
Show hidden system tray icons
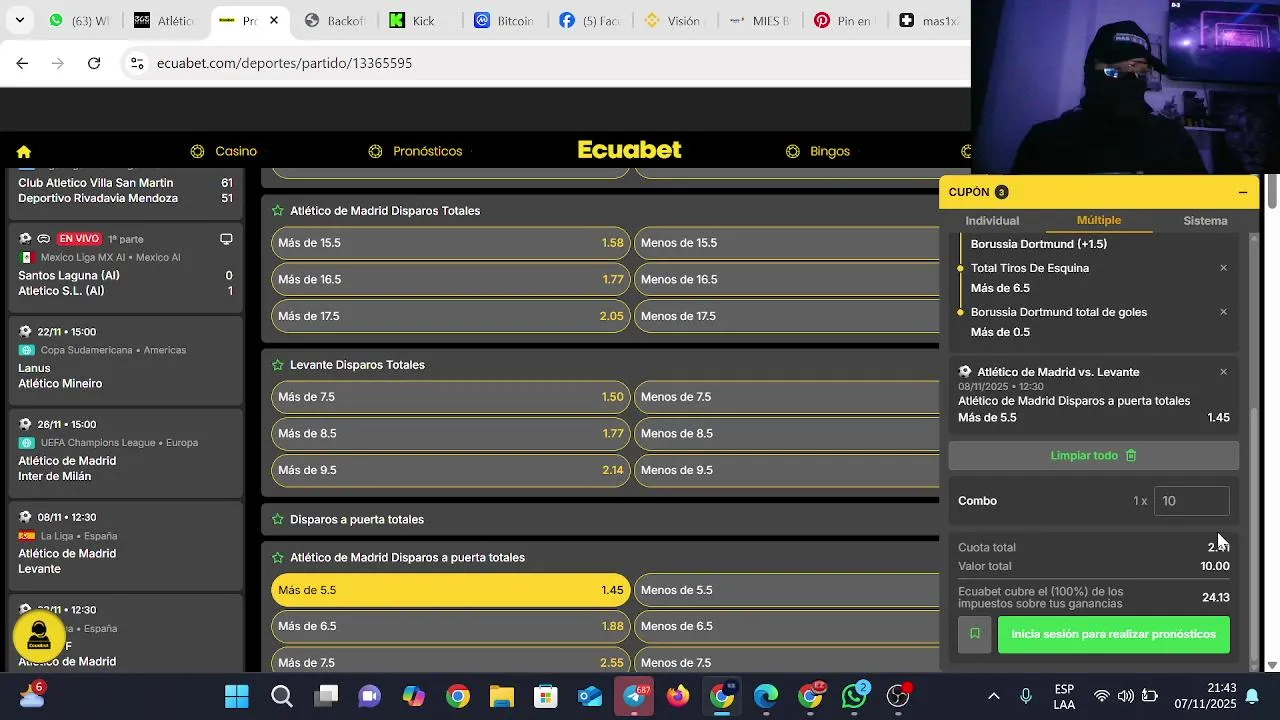(x=993, y=696)
